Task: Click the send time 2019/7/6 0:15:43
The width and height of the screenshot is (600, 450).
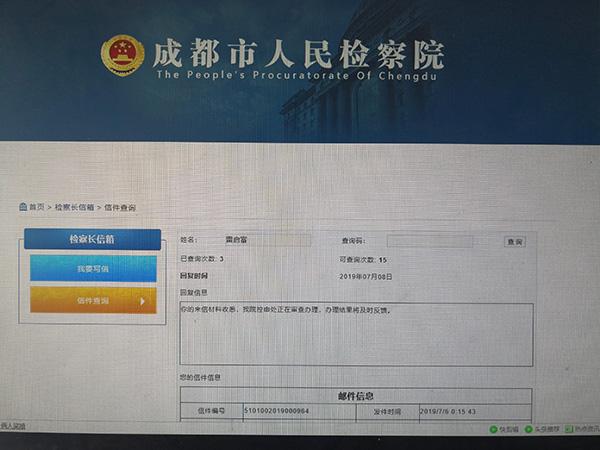Action: pyautogui.click(x=448, y=412)
